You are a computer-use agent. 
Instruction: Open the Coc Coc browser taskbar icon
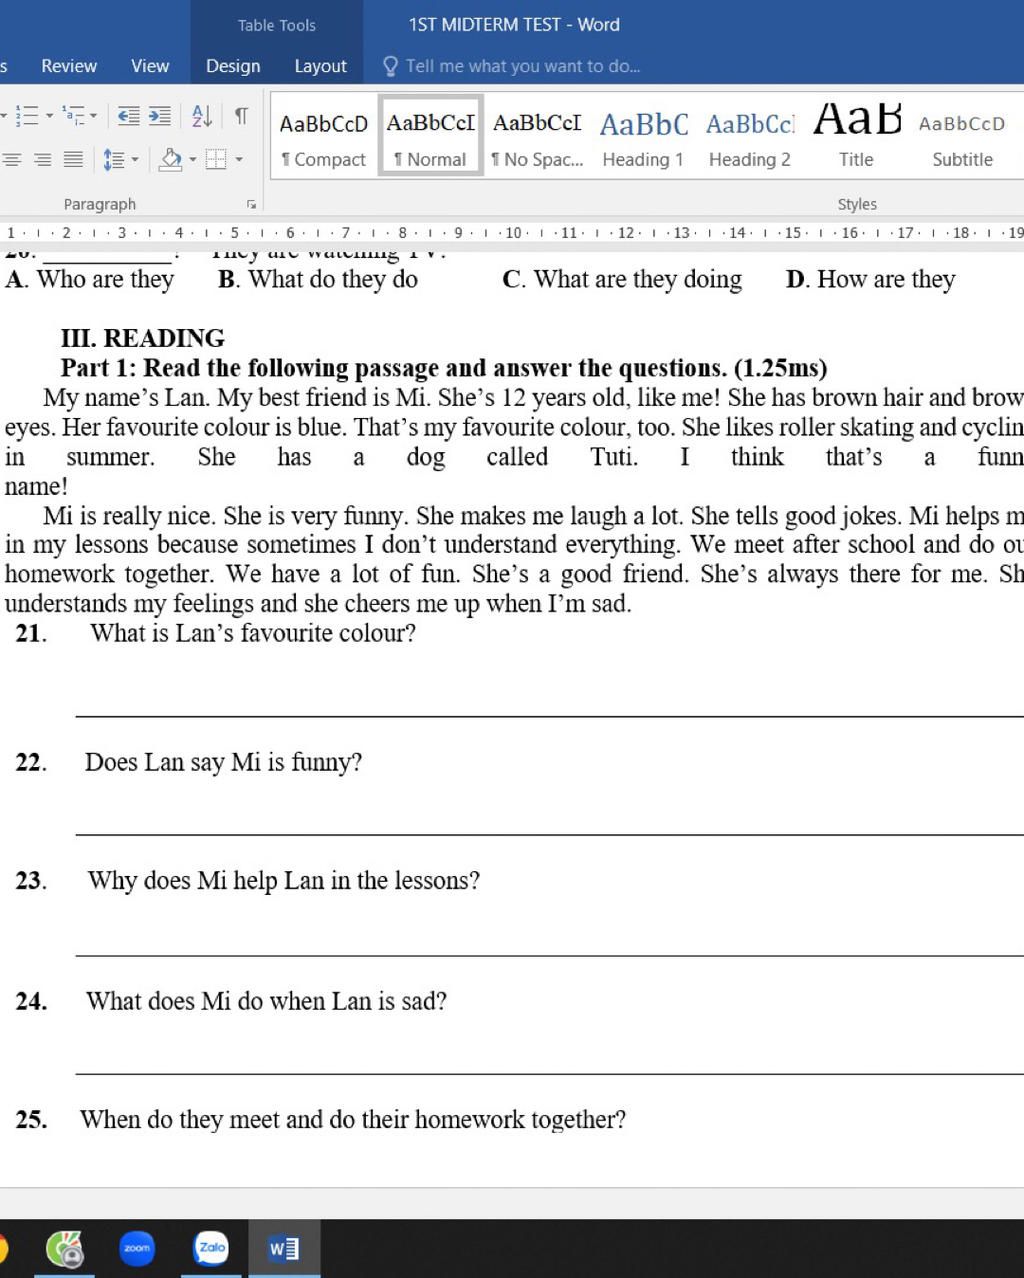(x=65, y=1248)
